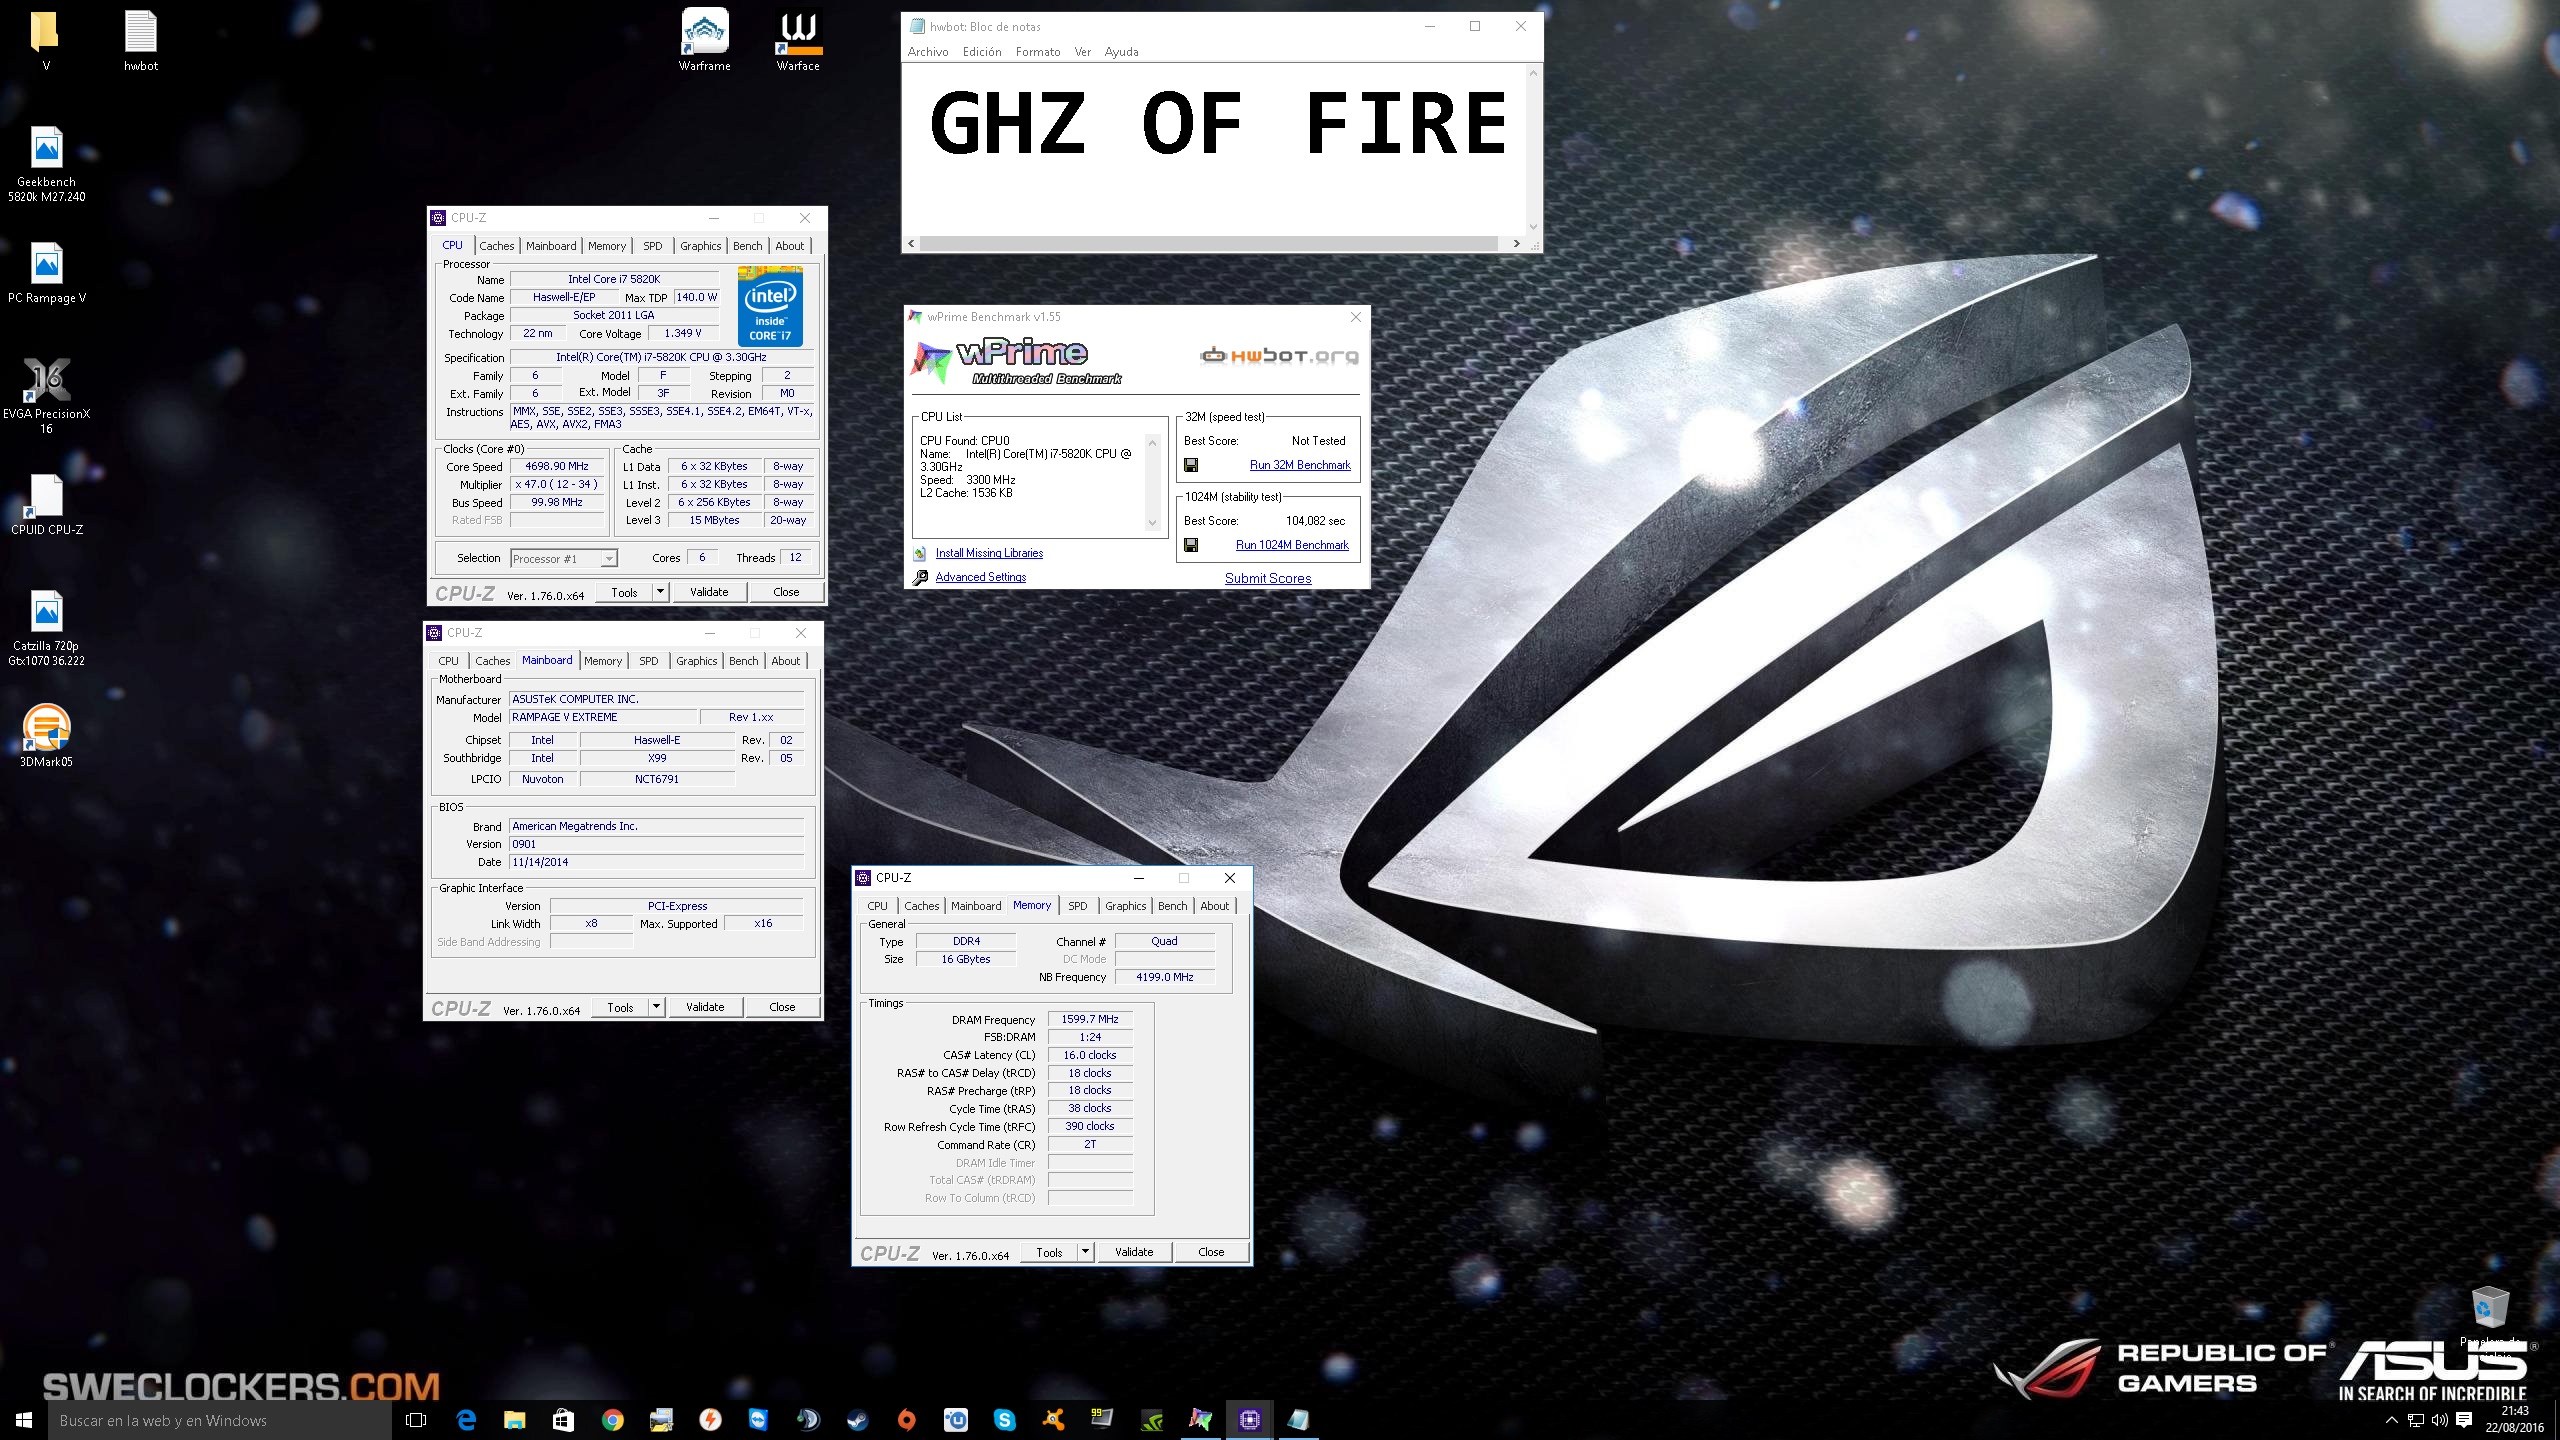Image resolution: width=2560 pixels, height=1440 pixels.
Task: Open Microsoft Edge from the taskbar
Action: coord(466,1420)
